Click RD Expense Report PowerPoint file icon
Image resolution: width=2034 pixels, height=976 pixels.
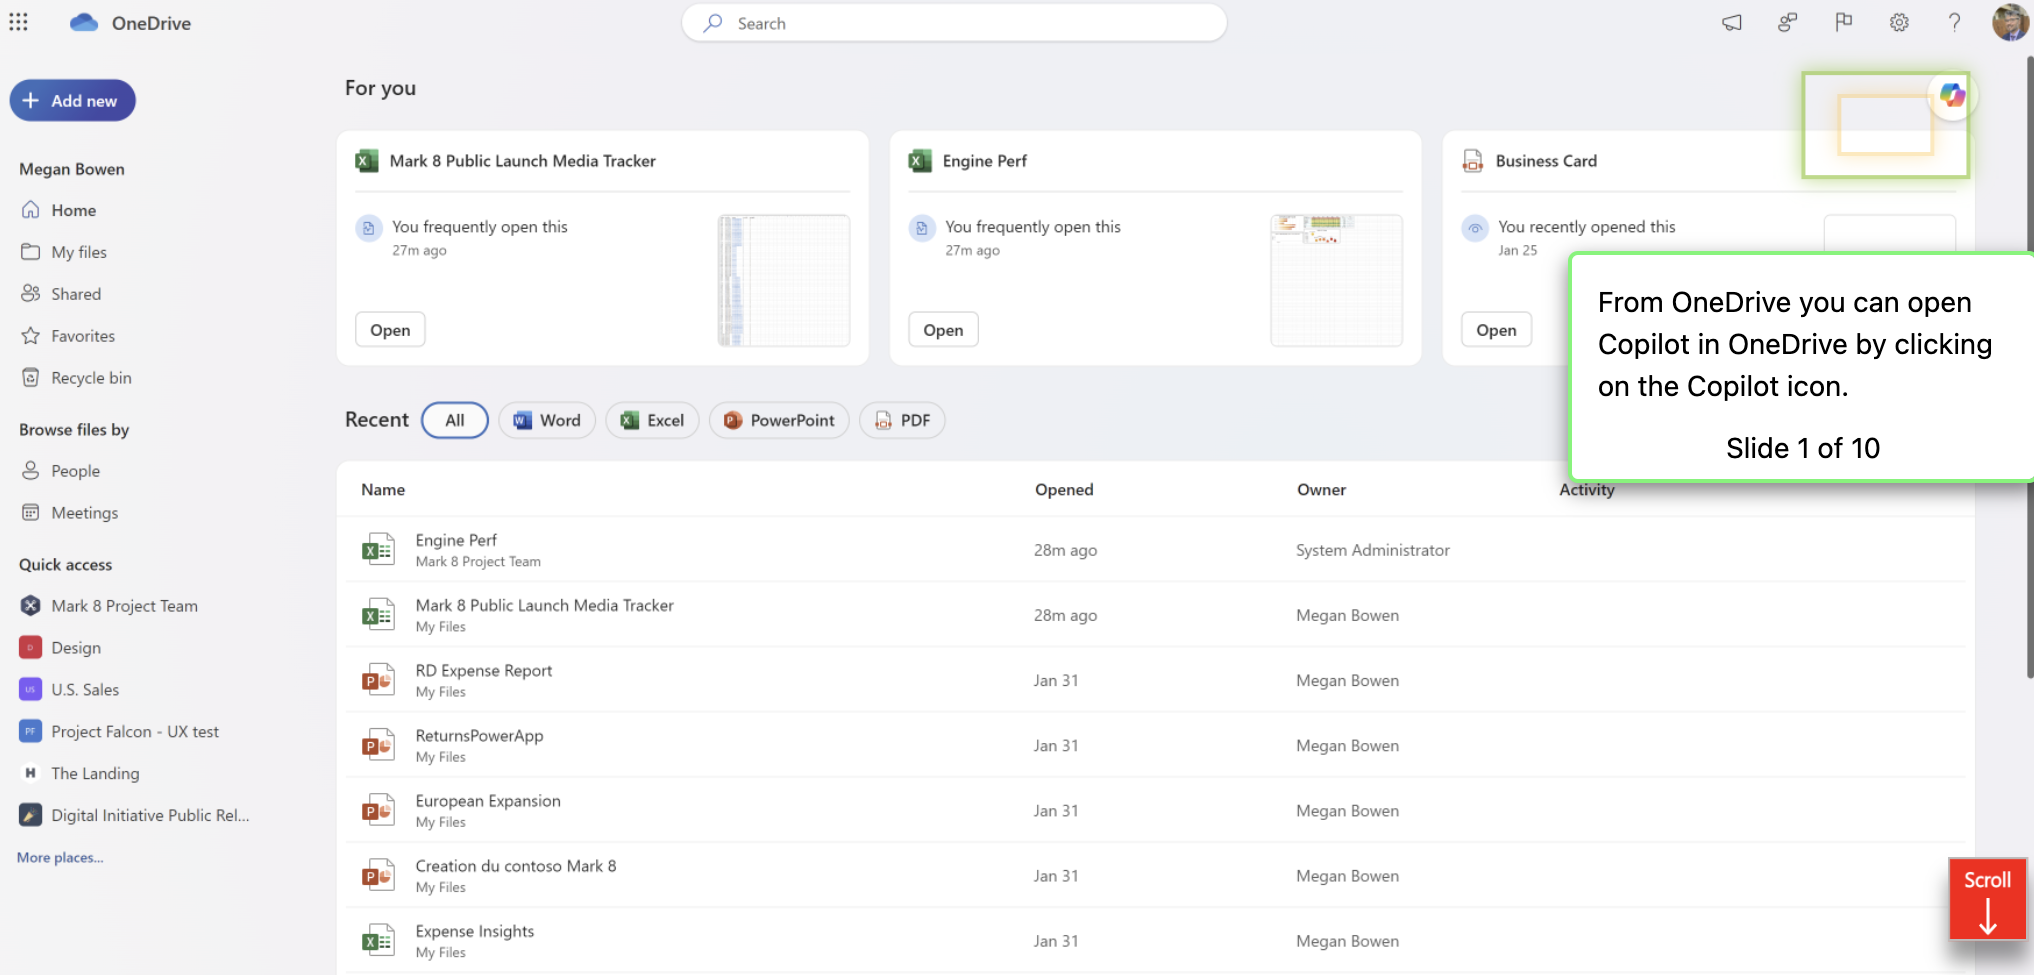pyautogui.click(x=378, y=680)
